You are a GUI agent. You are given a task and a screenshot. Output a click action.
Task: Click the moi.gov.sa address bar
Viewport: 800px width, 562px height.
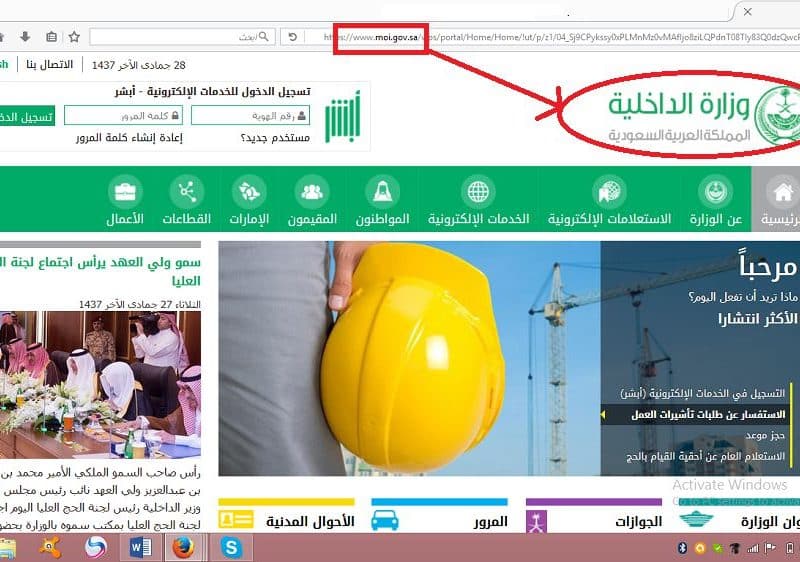coord(552,37)
